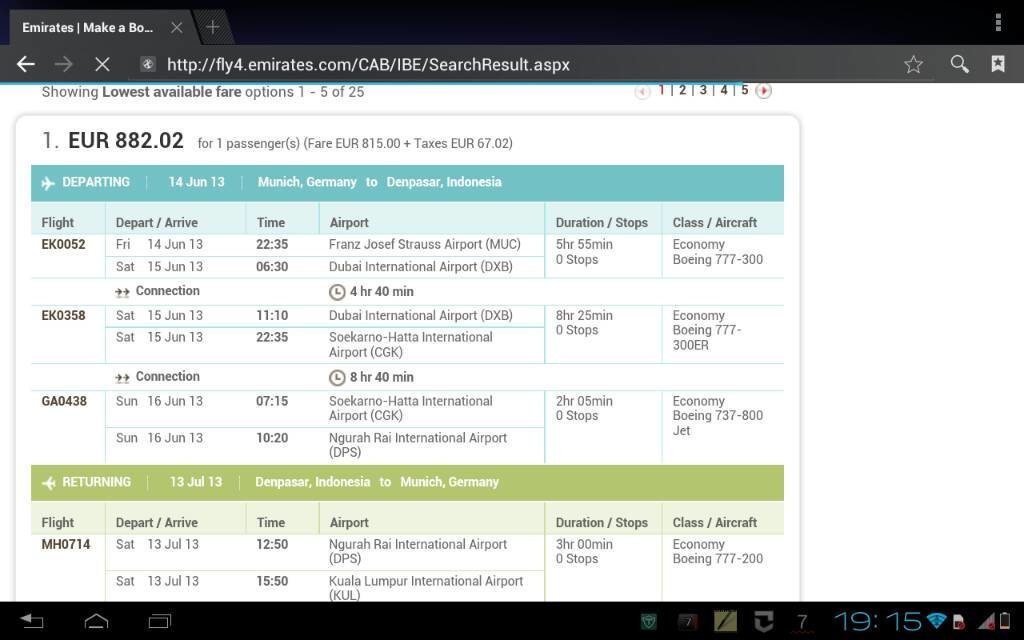The height and width of the screenshot is (640, 1024).
Task: Tap the mobile signal status icon
Action: point(985,620)
